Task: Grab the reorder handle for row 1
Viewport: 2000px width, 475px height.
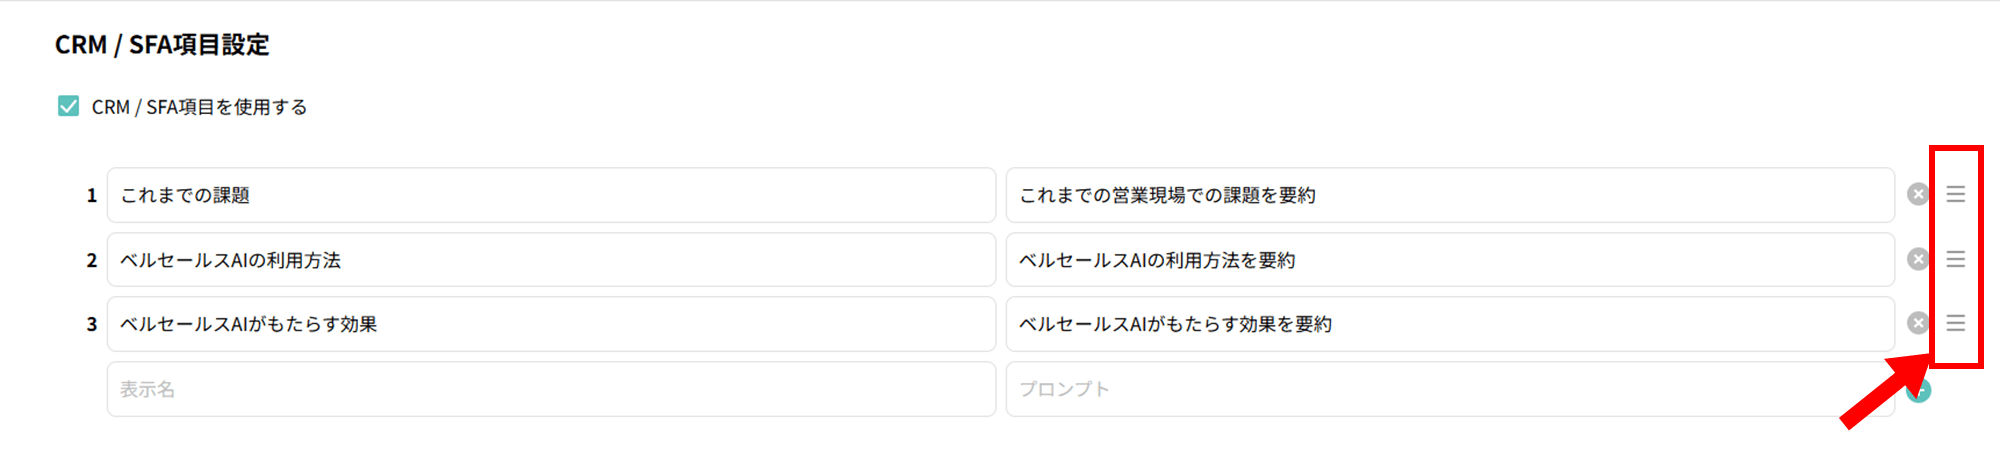Action: point(1956,194)
